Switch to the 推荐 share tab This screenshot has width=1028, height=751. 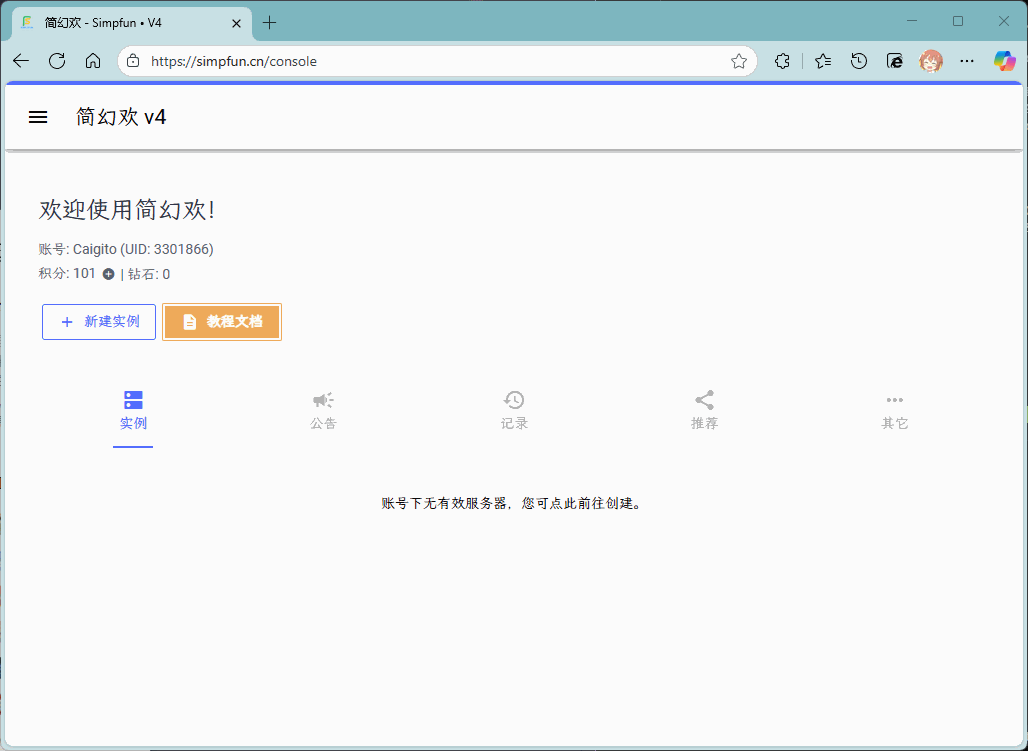[704, 411]
